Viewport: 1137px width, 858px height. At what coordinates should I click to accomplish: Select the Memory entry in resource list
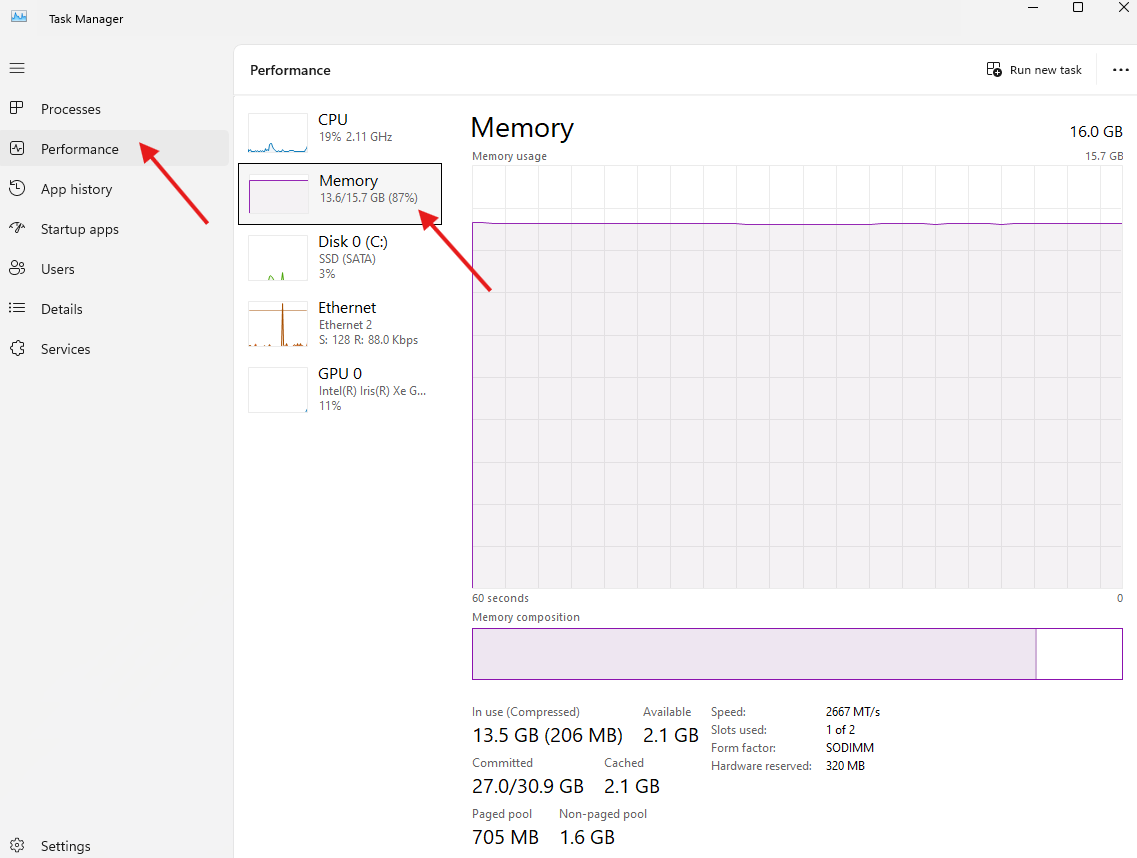click(x=340, y=194)
